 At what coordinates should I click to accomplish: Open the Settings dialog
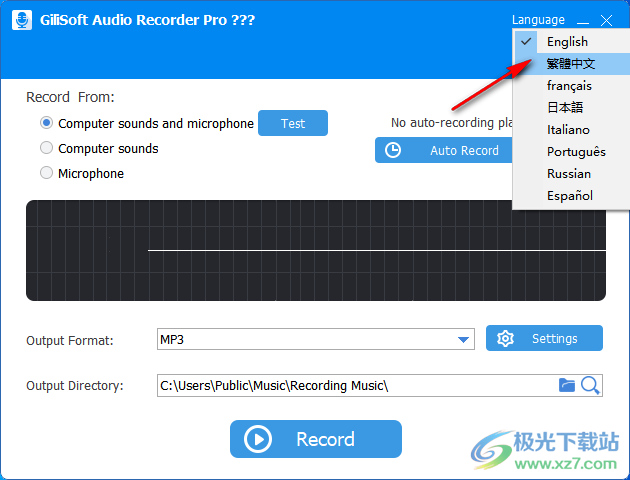click(544, 338)
